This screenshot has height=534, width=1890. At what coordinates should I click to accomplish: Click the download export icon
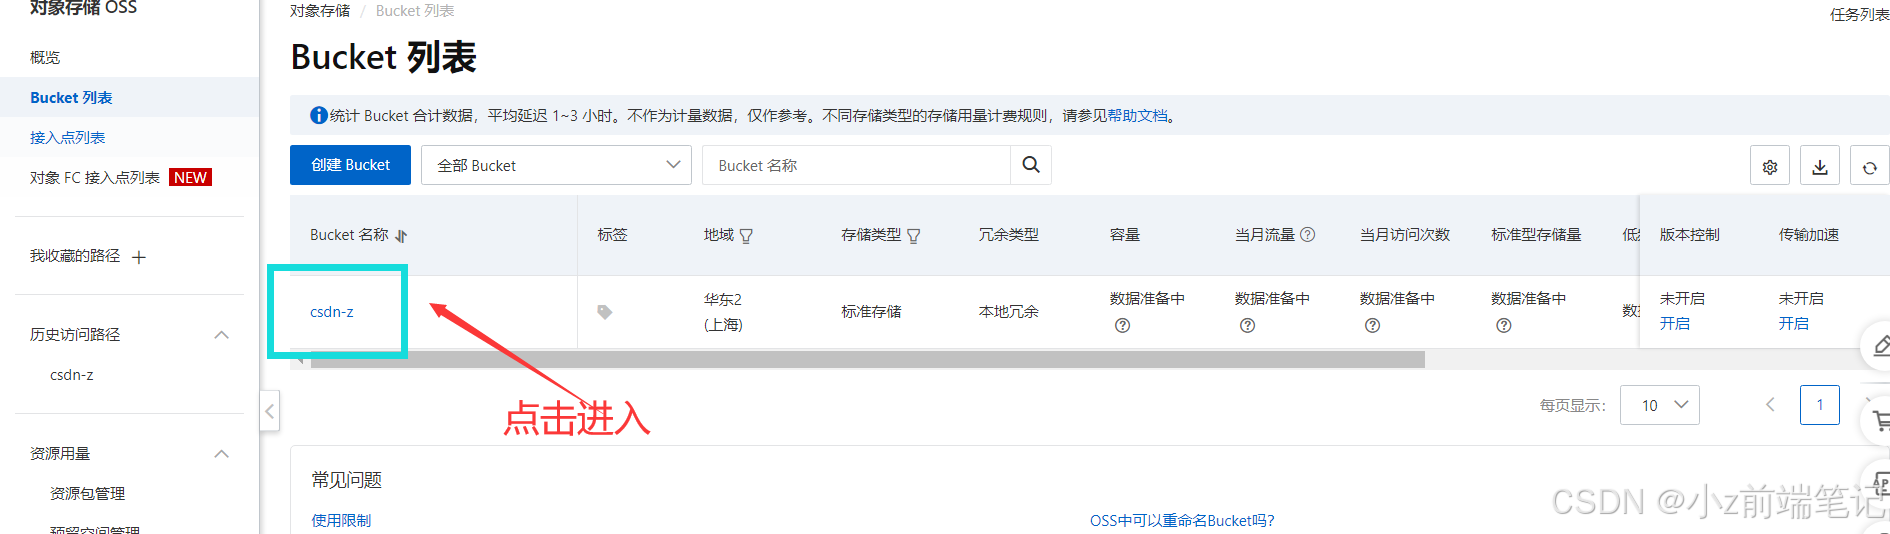coord(1820,167)
